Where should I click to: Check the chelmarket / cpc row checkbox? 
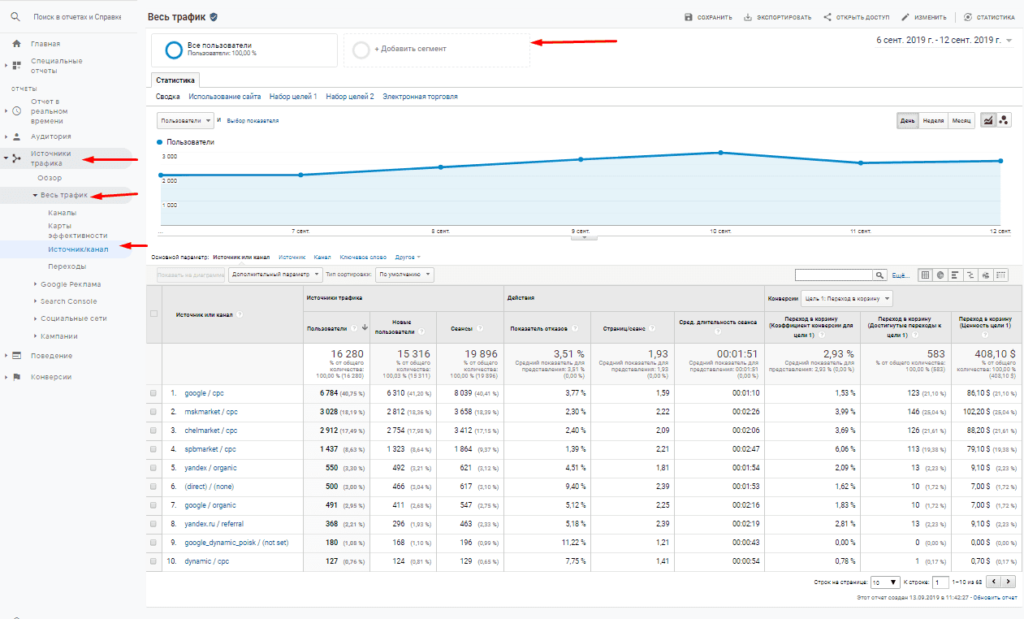click(153, 430)
